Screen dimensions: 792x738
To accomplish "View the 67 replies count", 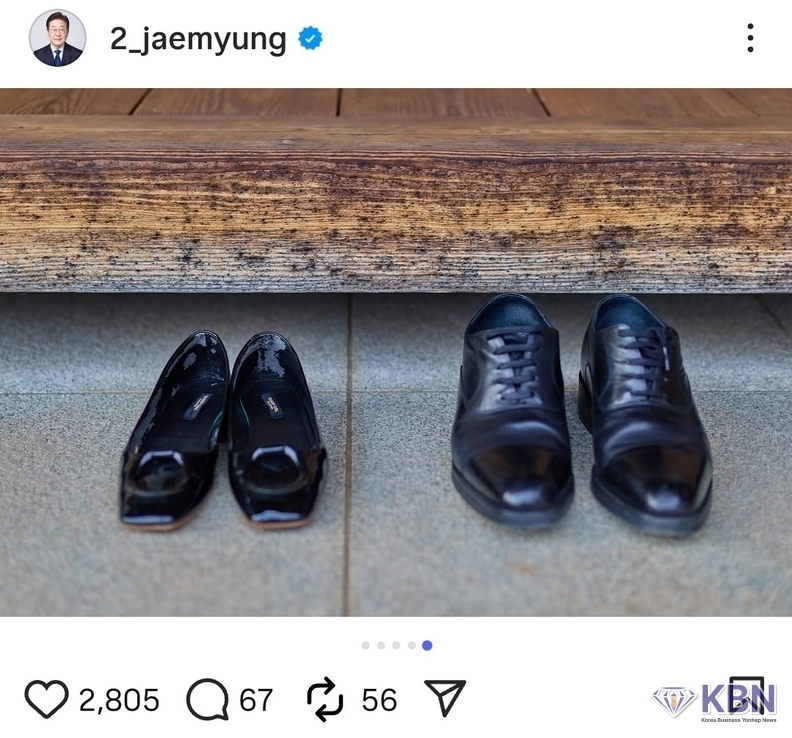I will pos(256,700).
